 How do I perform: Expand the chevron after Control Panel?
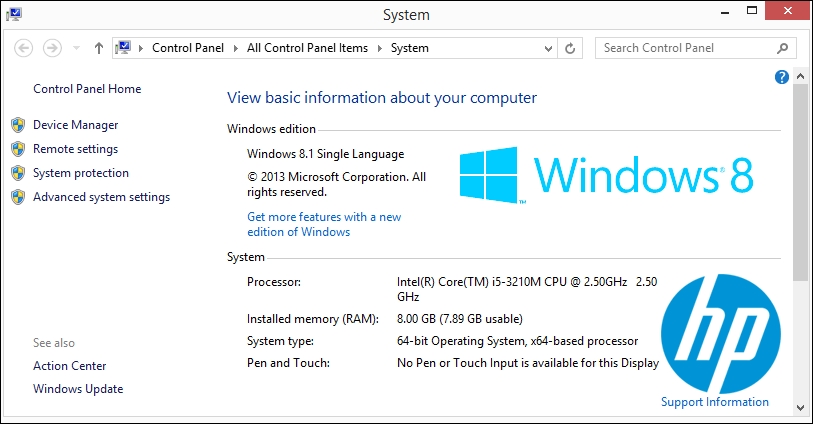(236, 48)
